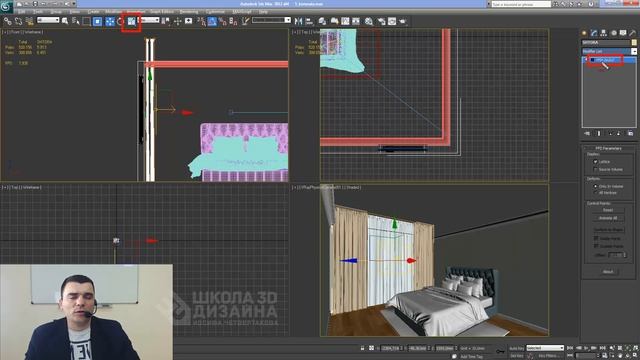Click the Pin Stack icon
The image size is (640, 360).
(x=587, y=133)
